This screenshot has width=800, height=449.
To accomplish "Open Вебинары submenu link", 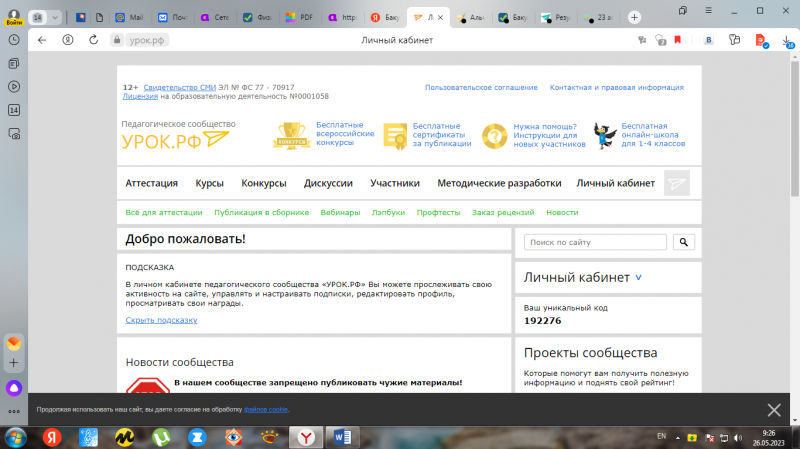I will (x=340, y=212).
